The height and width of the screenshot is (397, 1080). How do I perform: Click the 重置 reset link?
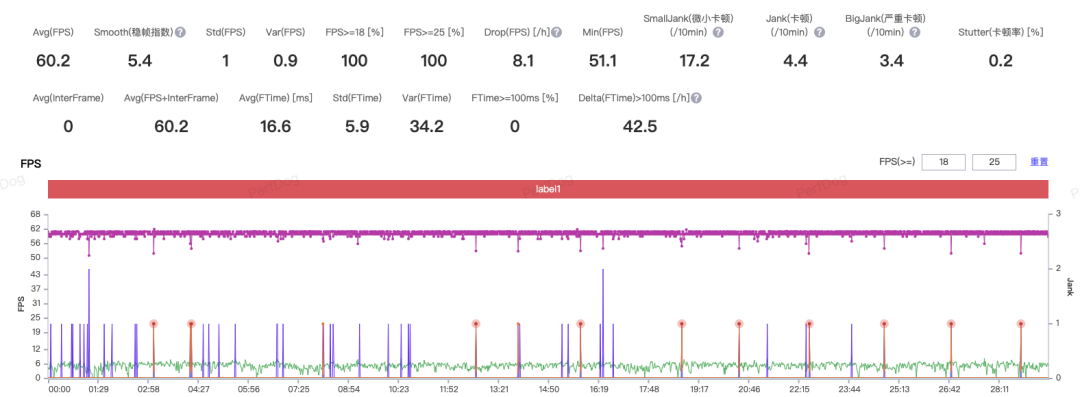(1039, 162)
